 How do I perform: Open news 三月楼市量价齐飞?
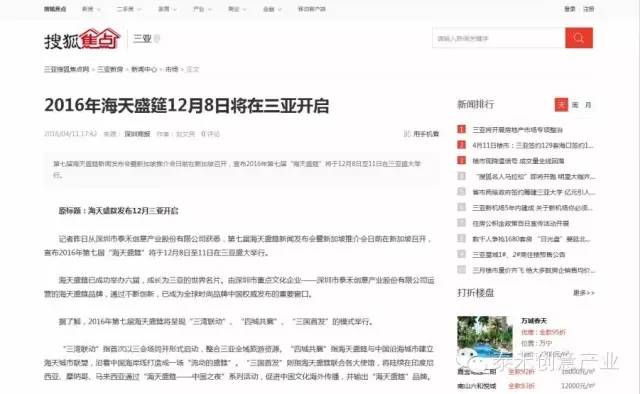534,270
